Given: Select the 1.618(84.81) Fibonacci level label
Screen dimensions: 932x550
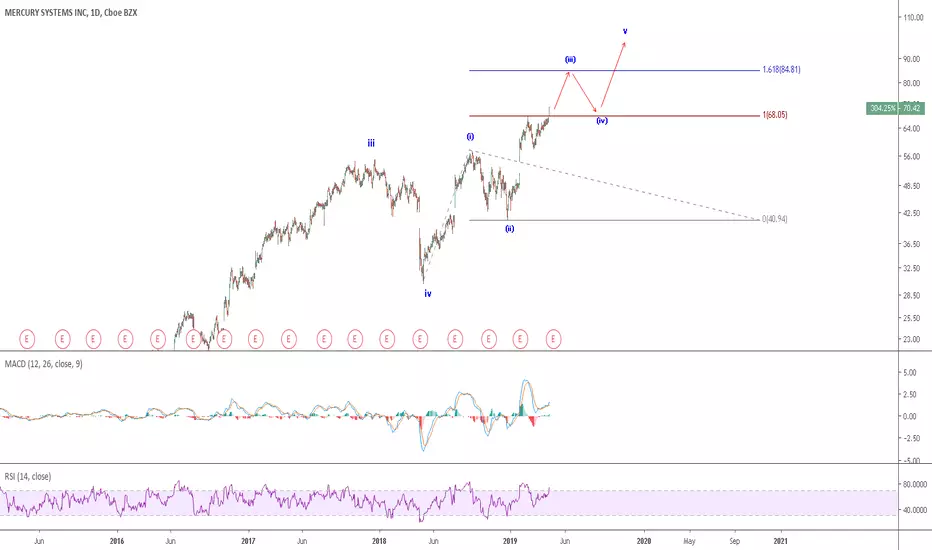Looking at the screenshot, I should point(781,70).
